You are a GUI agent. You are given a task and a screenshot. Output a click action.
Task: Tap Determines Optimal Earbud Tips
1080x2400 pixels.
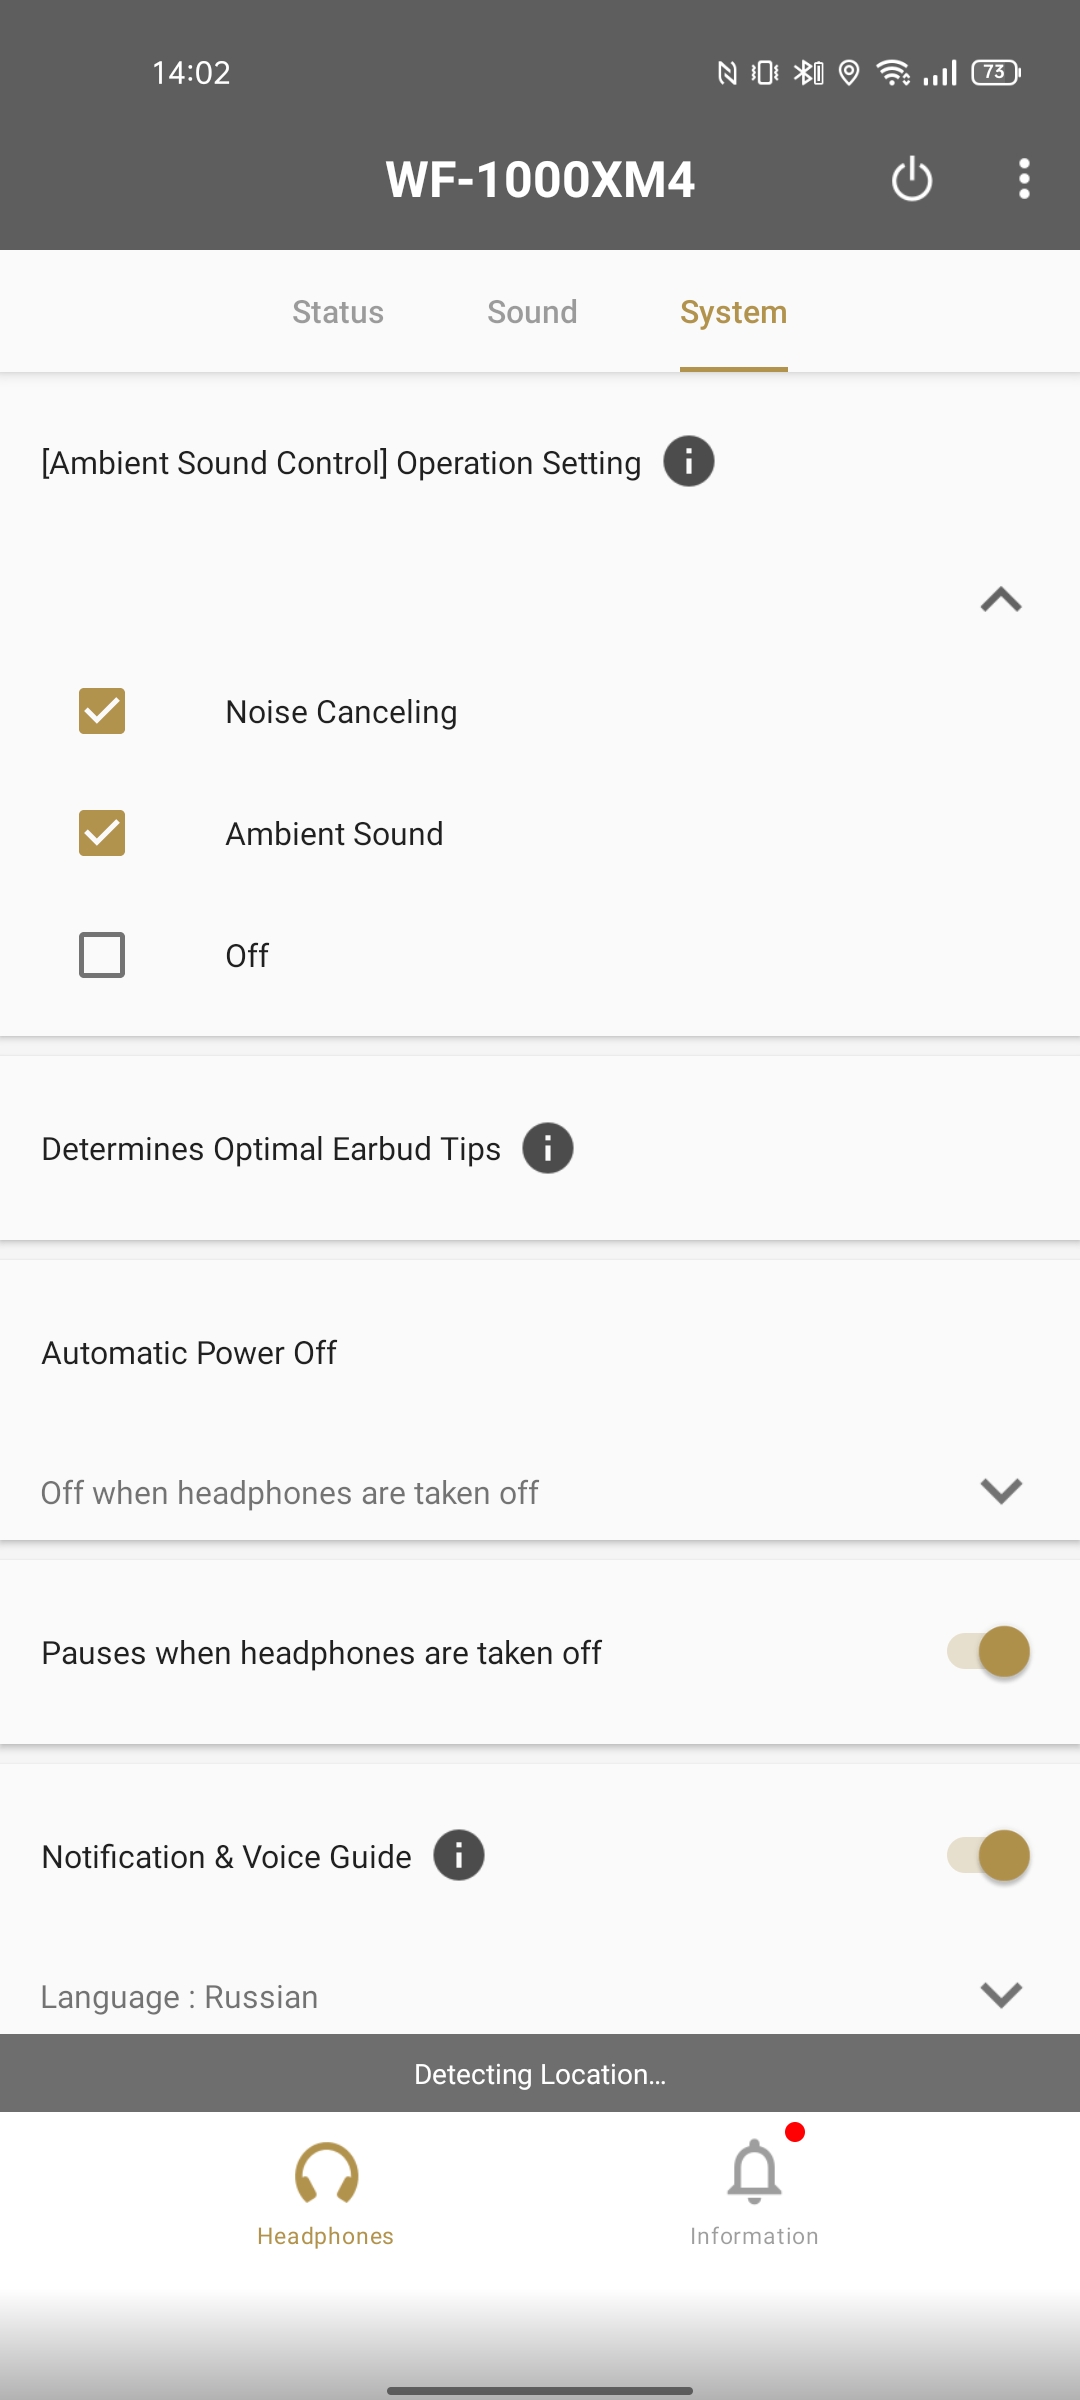pos(271,1149)
